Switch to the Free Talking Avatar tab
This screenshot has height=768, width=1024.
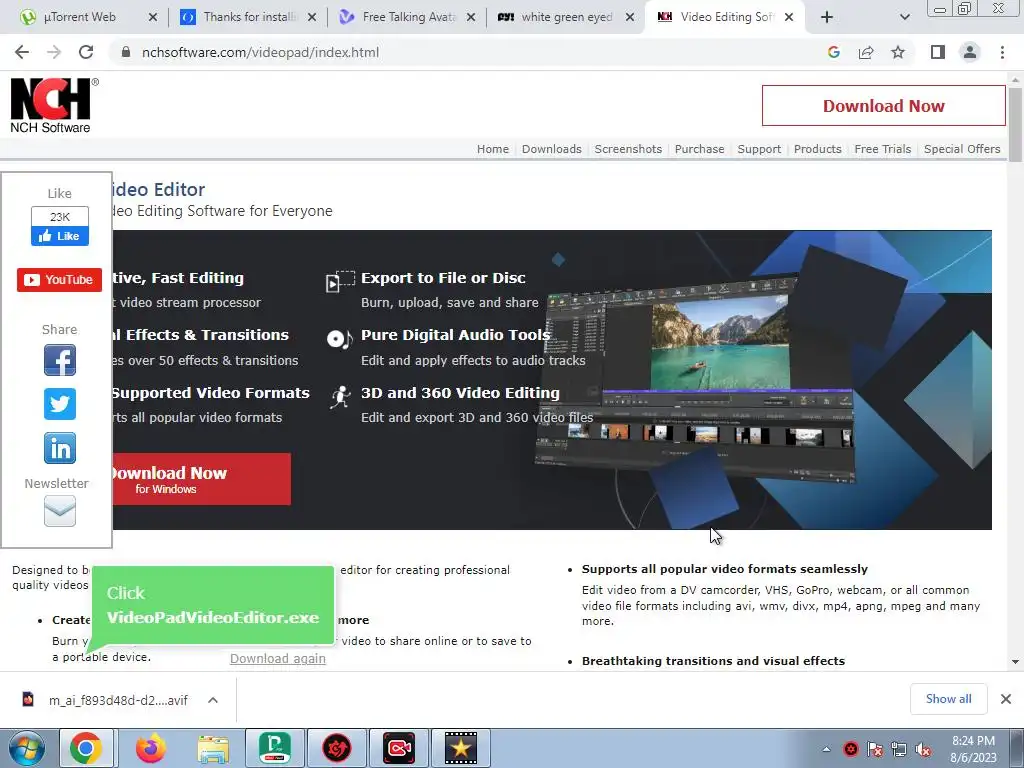tap(400, 17)
